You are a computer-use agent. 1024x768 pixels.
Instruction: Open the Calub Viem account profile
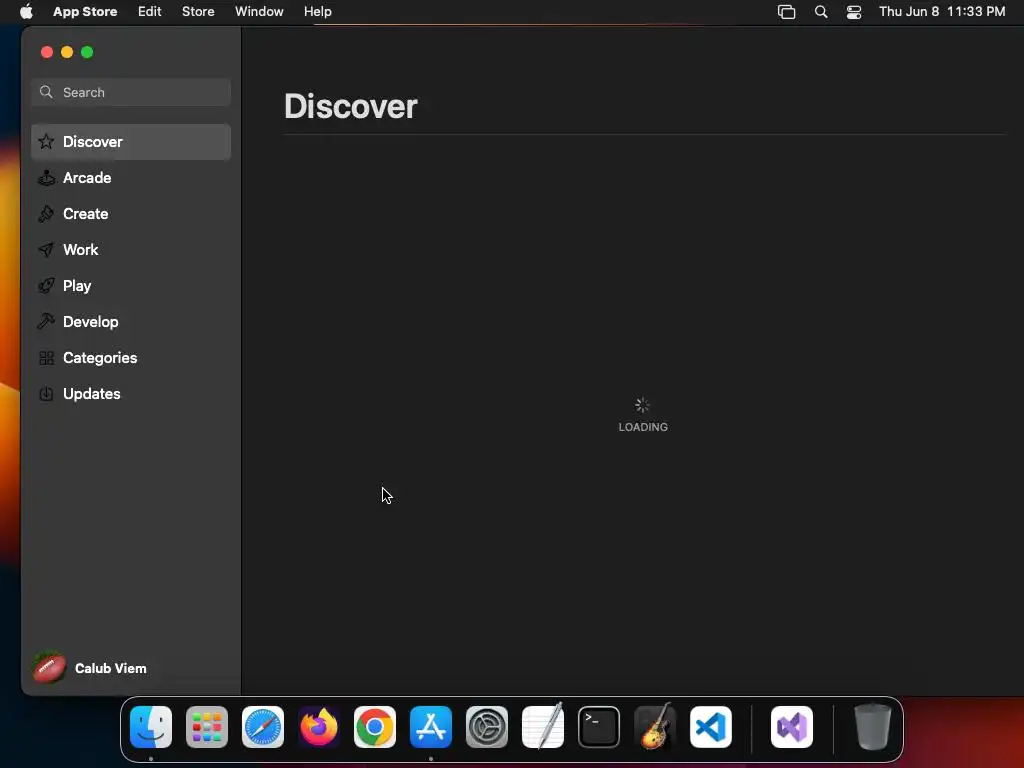click(90, 668)
